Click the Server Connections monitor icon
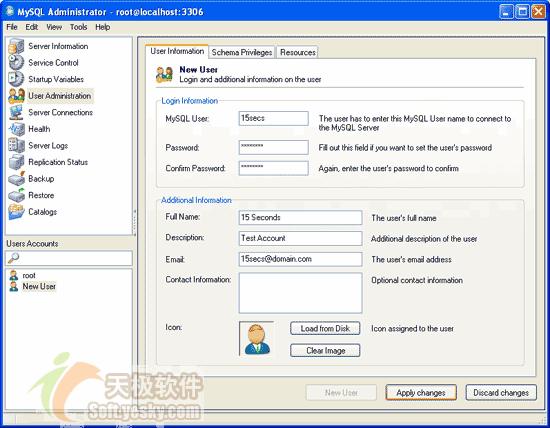 [x=16, y=112]
